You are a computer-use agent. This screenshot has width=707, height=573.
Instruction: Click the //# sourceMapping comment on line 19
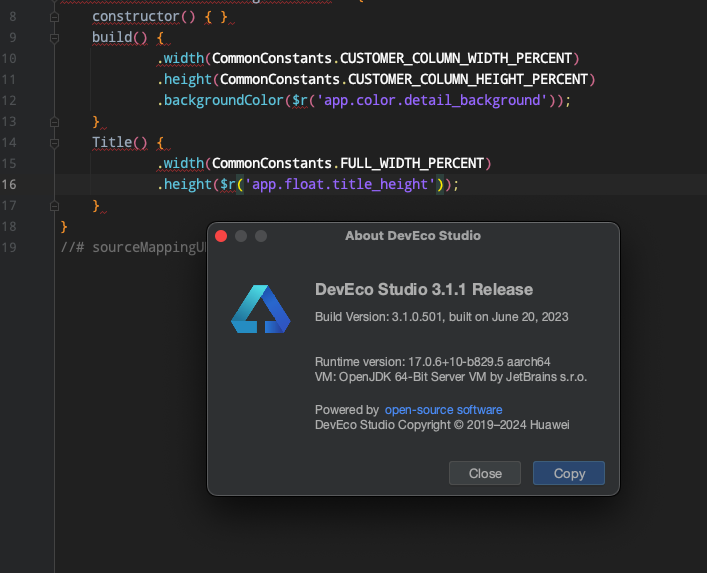click(133, 248)
